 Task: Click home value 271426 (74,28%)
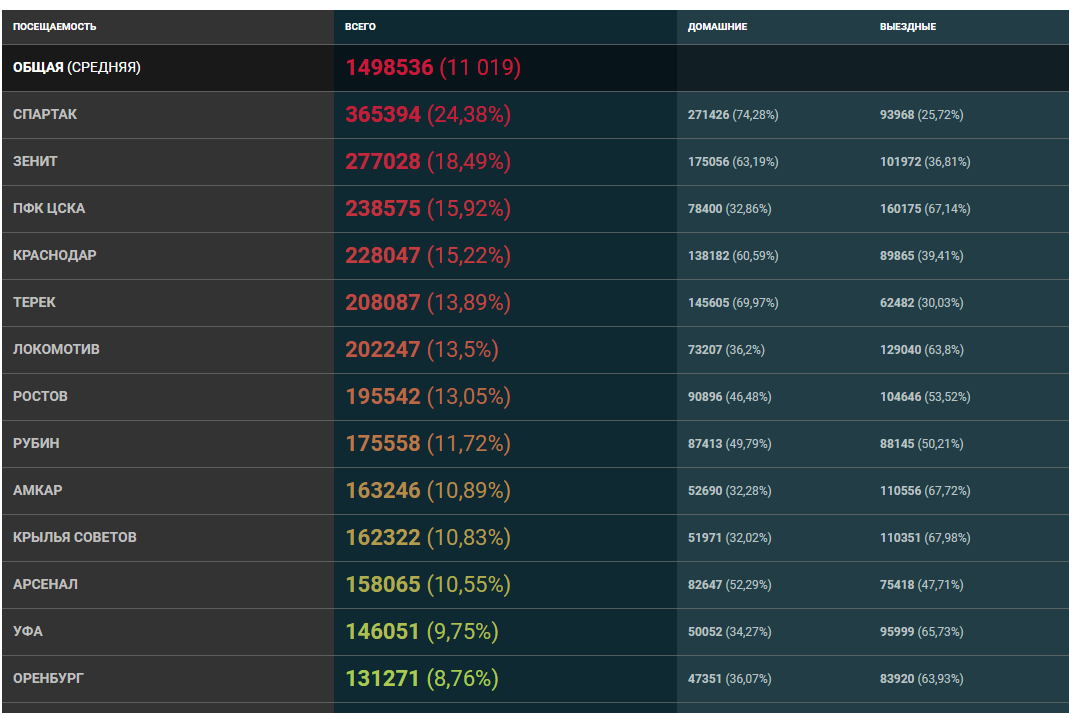(733, 115)
